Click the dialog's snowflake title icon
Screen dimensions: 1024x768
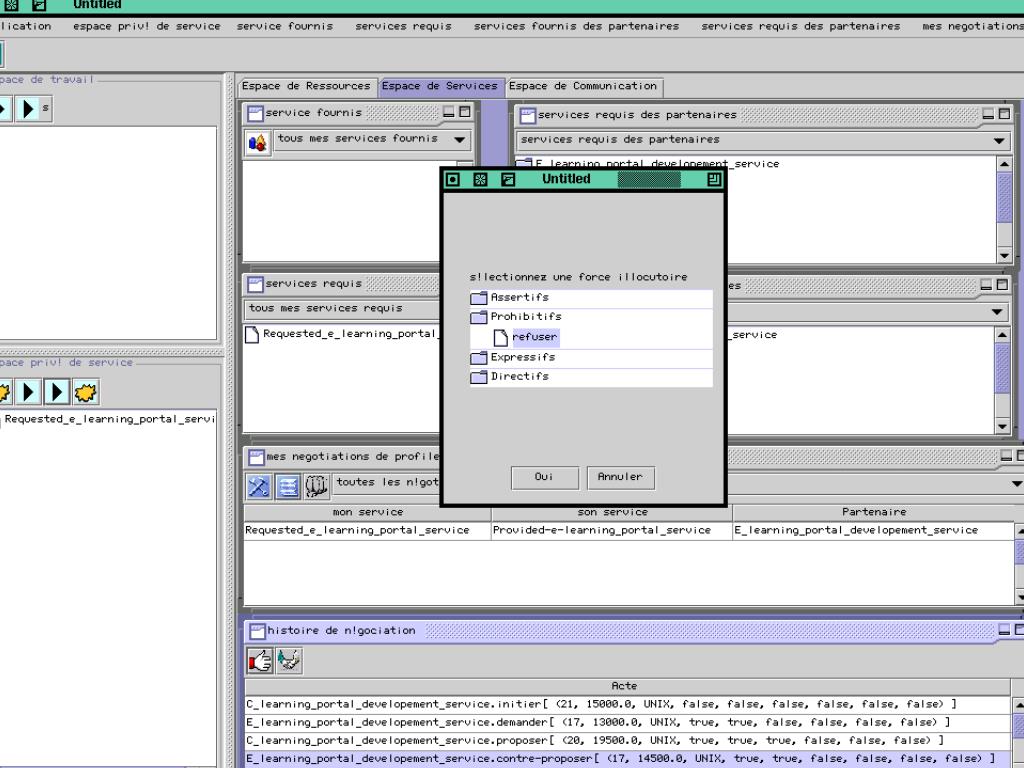pos(480,180)
